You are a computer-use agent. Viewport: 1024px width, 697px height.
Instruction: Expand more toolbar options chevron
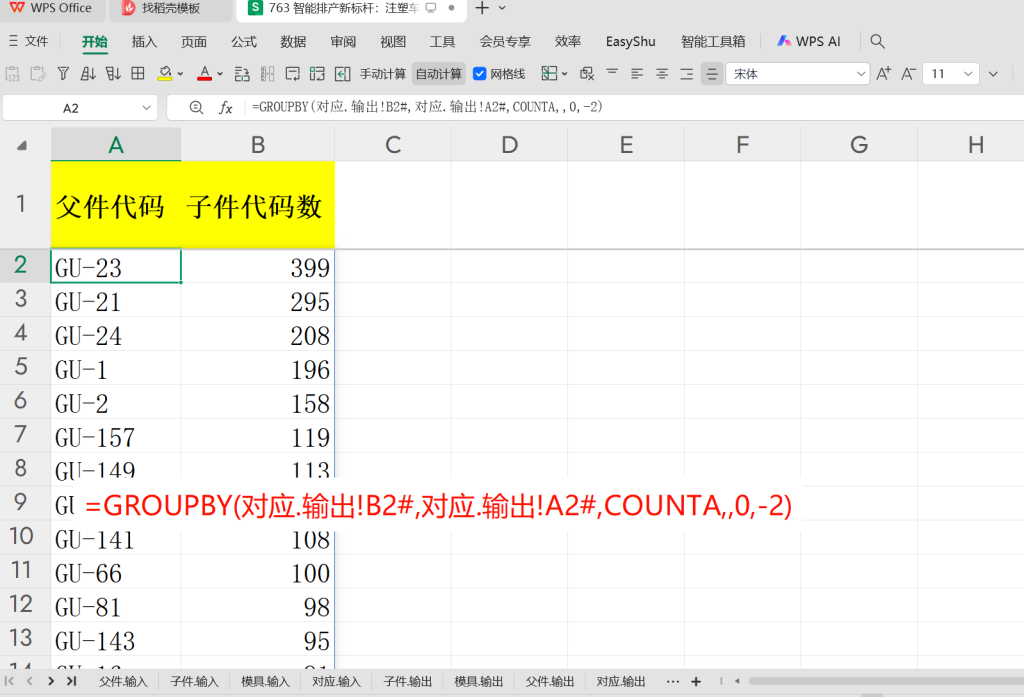993,74
